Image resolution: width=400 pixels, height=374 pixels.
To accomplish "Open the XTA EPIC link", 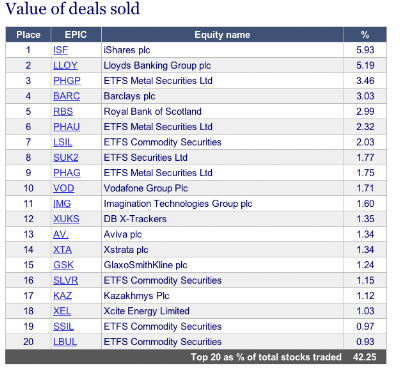I will pos(63,250).
